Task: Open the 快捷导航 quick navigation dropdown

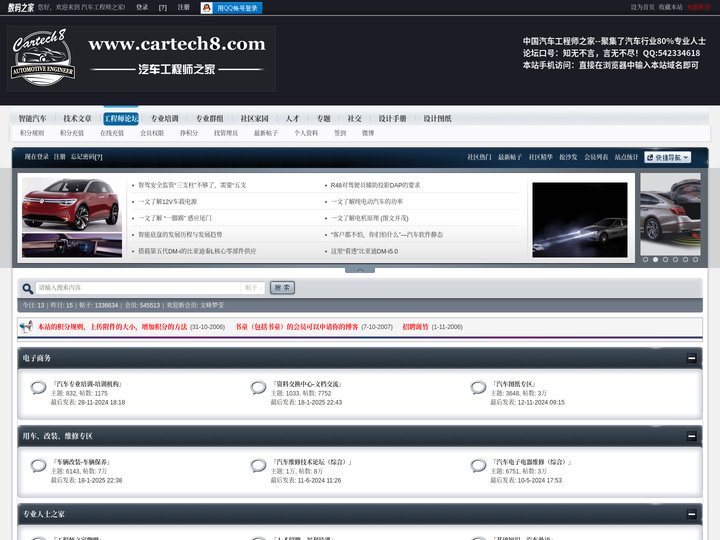Action: tap(667, 158)
